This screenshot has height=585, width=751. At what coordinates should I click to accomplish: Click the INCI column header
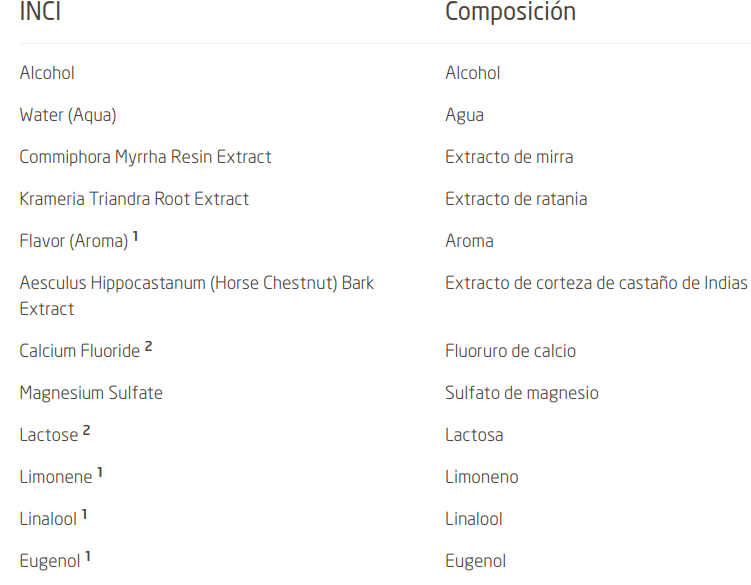point(40,11)
